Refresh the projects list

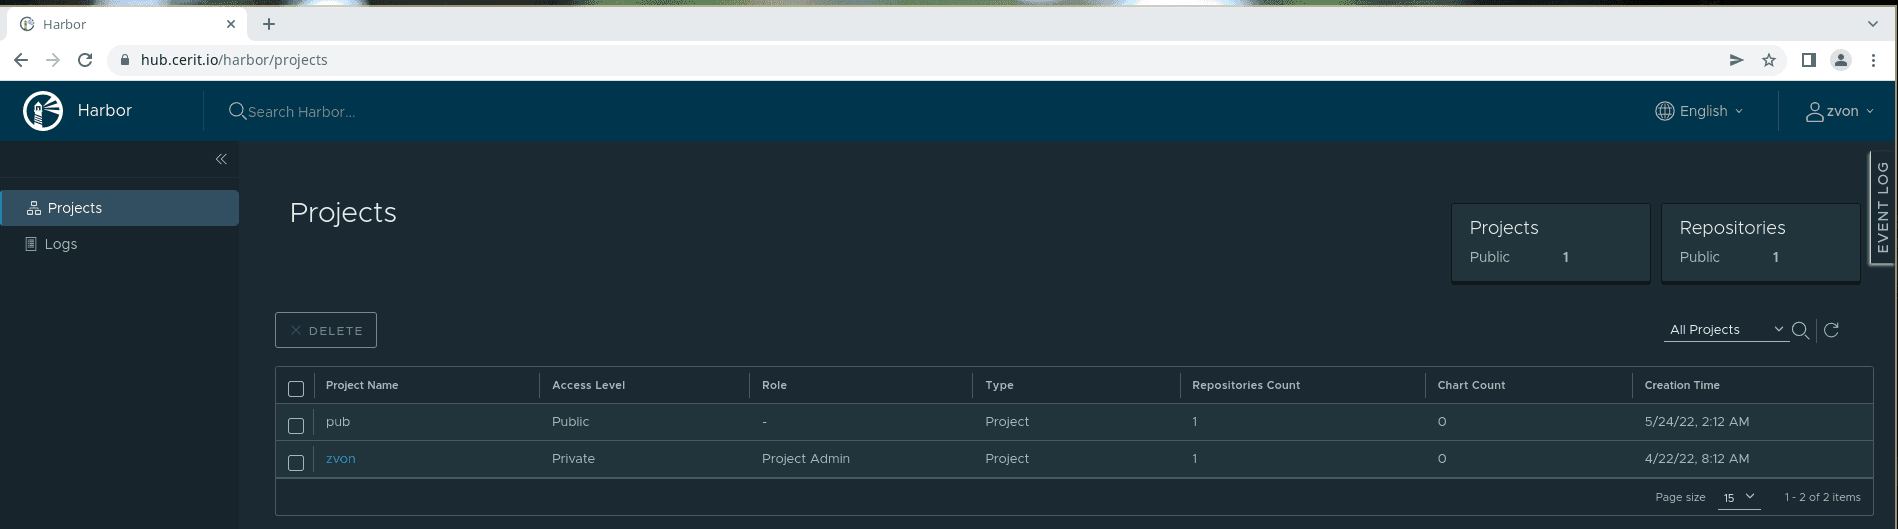pos(1831,330)
